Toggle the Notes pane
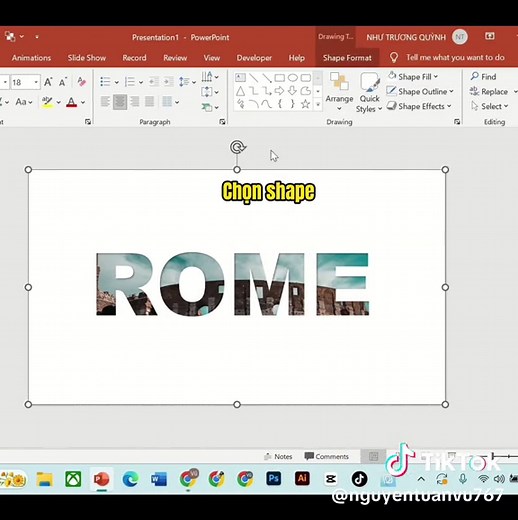Image resolution: width=518 pixels, height=520 pixels. coord(278,456)
